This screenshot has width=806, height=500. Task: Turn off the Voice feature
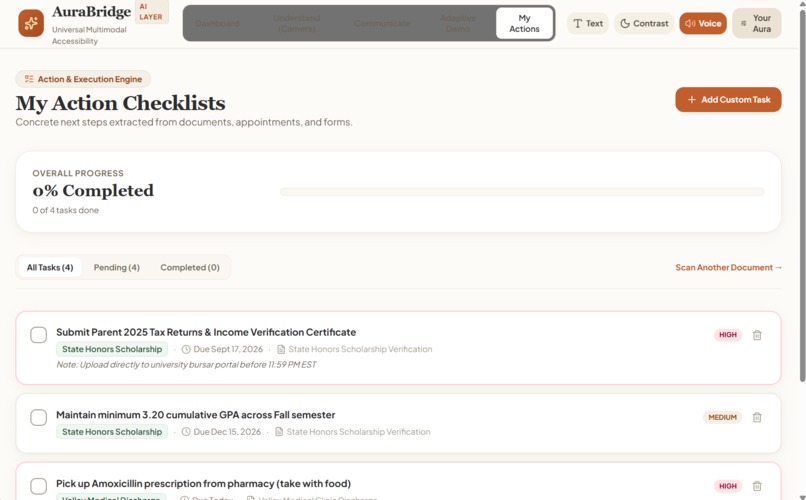pyautogui.click(x=703, y=24)
